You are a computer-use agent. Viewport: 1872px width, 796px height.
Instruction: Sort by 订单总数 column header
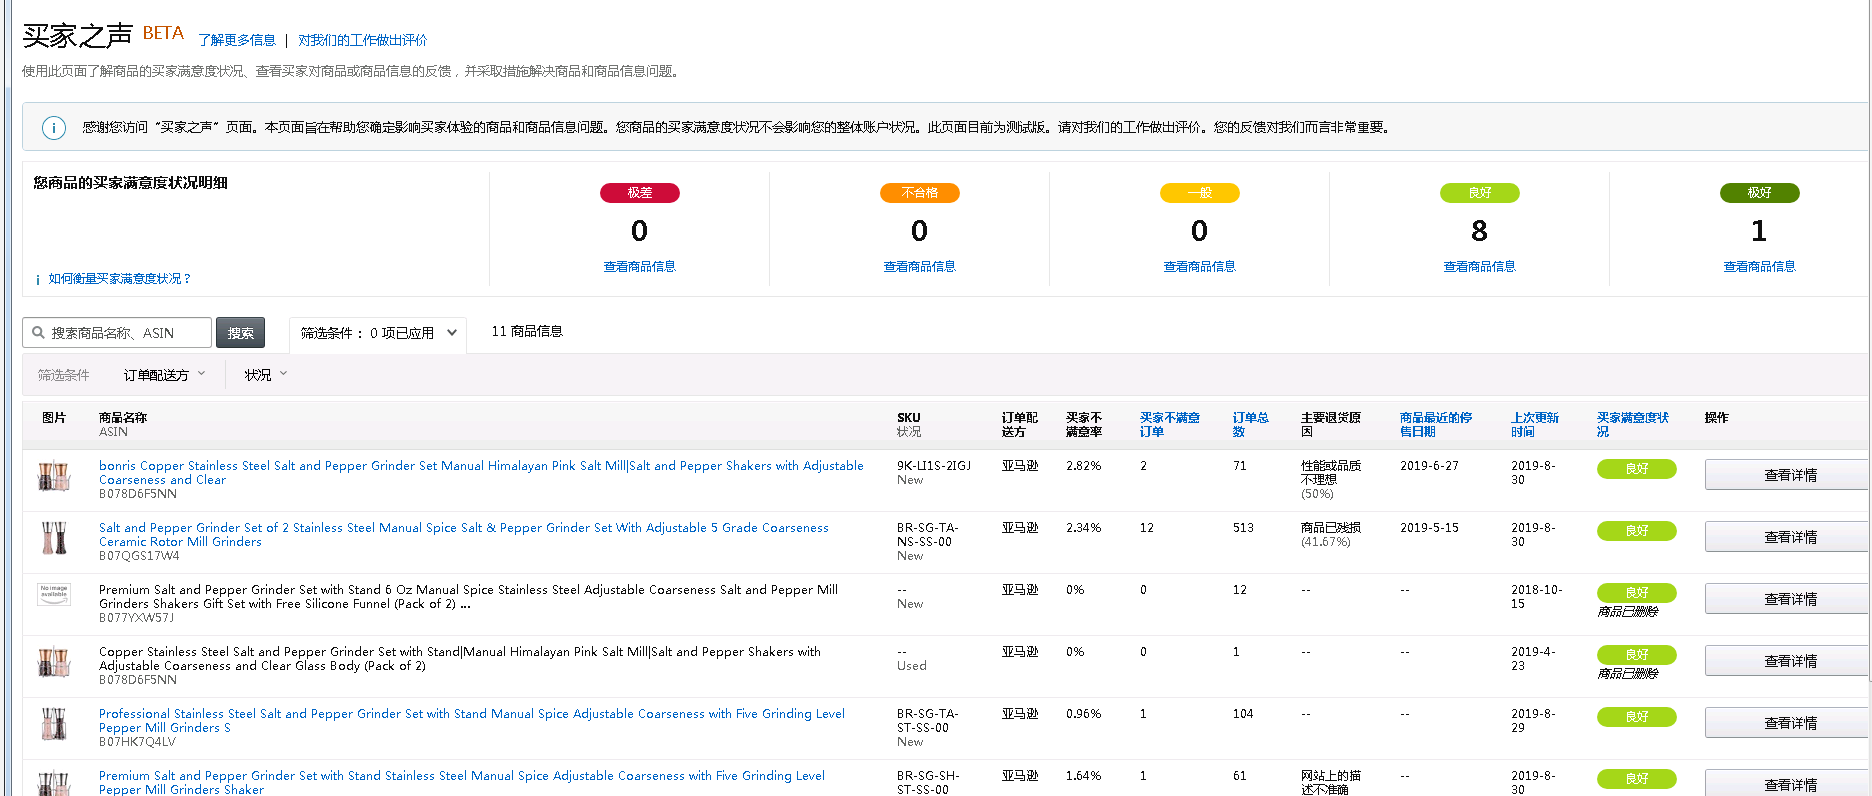[1250, 425]
